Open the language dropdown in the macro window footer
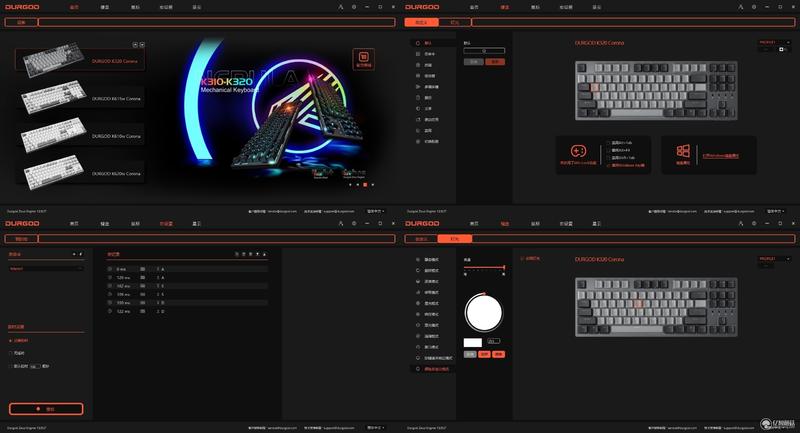This screenshot has width=800, height=433. point(376,427)
